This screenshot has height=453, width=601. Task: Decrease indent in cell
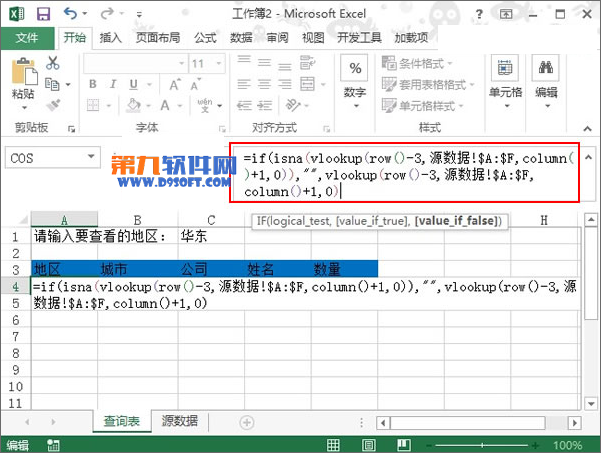point(244,105)
